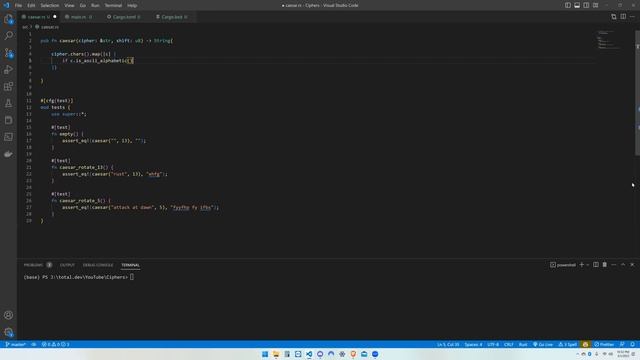
Task: Open the Selection menu
Action: [x=49, y=5]
